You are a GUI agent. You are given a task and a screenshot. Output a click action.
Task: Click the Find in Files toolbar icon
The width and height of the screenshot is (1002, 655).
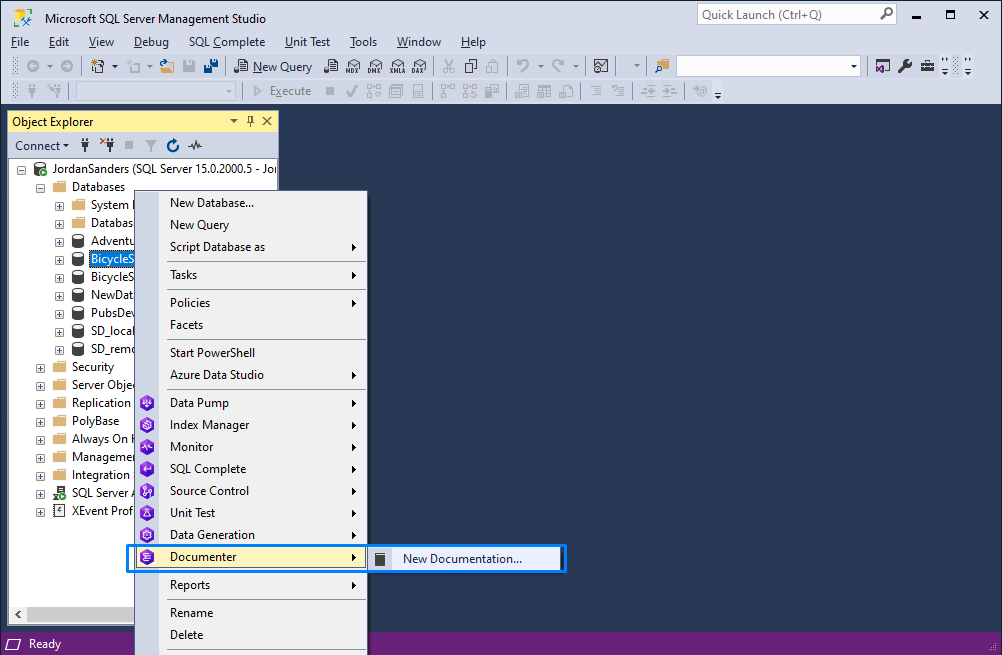coord(661,66)
